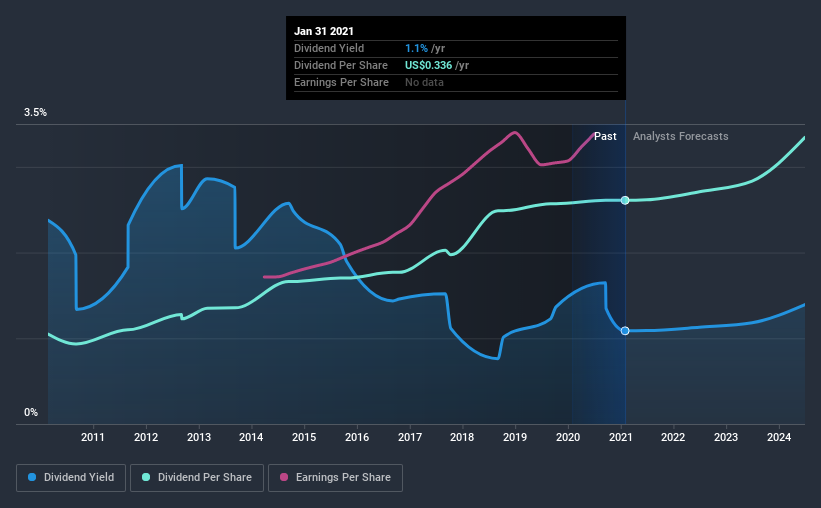
Task: Click the Analysts Forecasts label
Action: coord(681,136)
